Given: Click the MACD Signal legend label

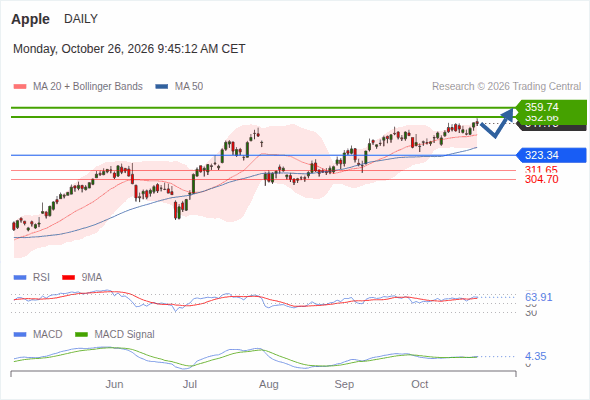Looking at the screenshot, I should (x=125, y=335).
